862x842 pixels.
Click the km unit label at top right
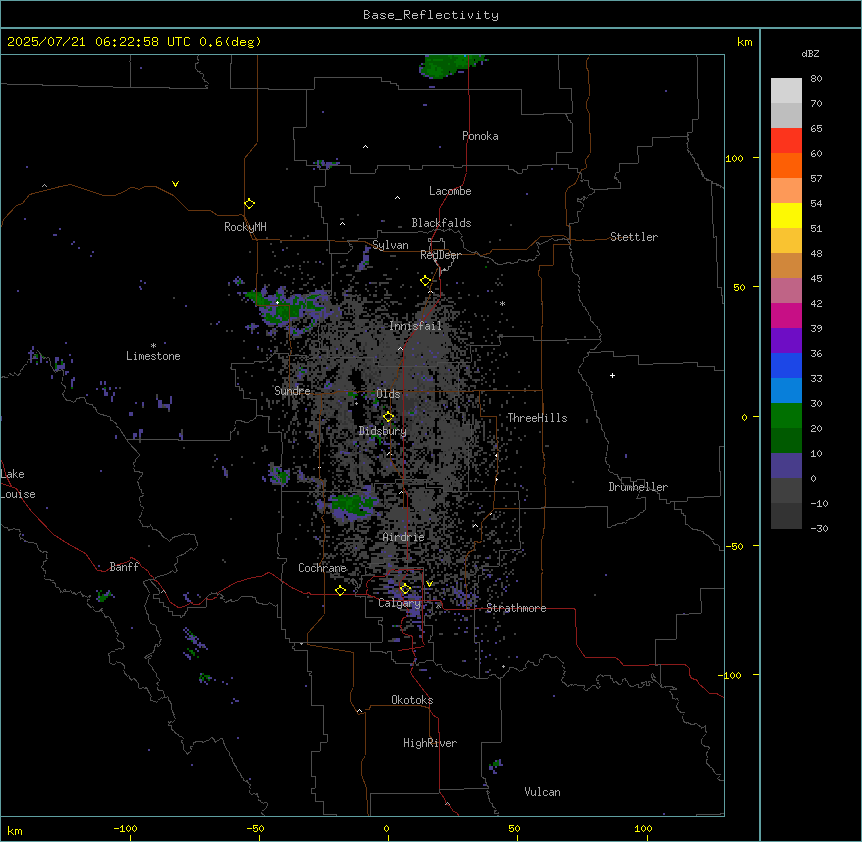(x=744, y=42)
